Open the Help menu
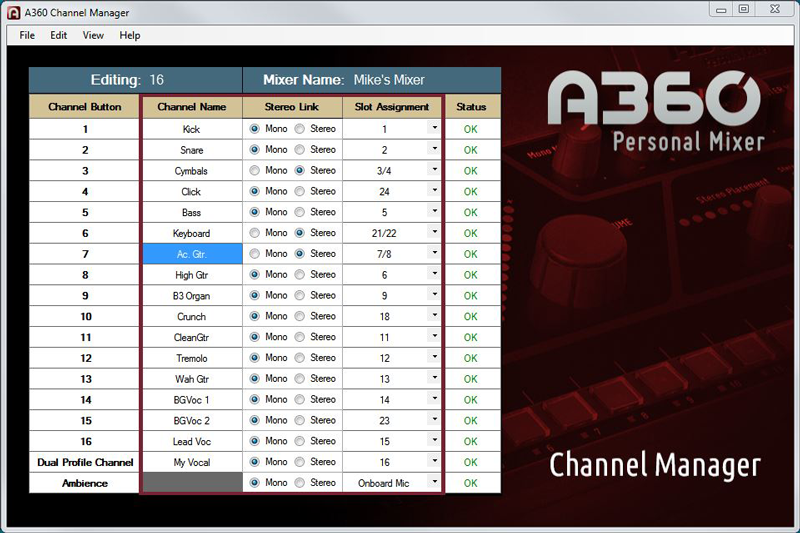Image resolution: width=800 pixels, height=533 pixels. (x=130, y=35)
